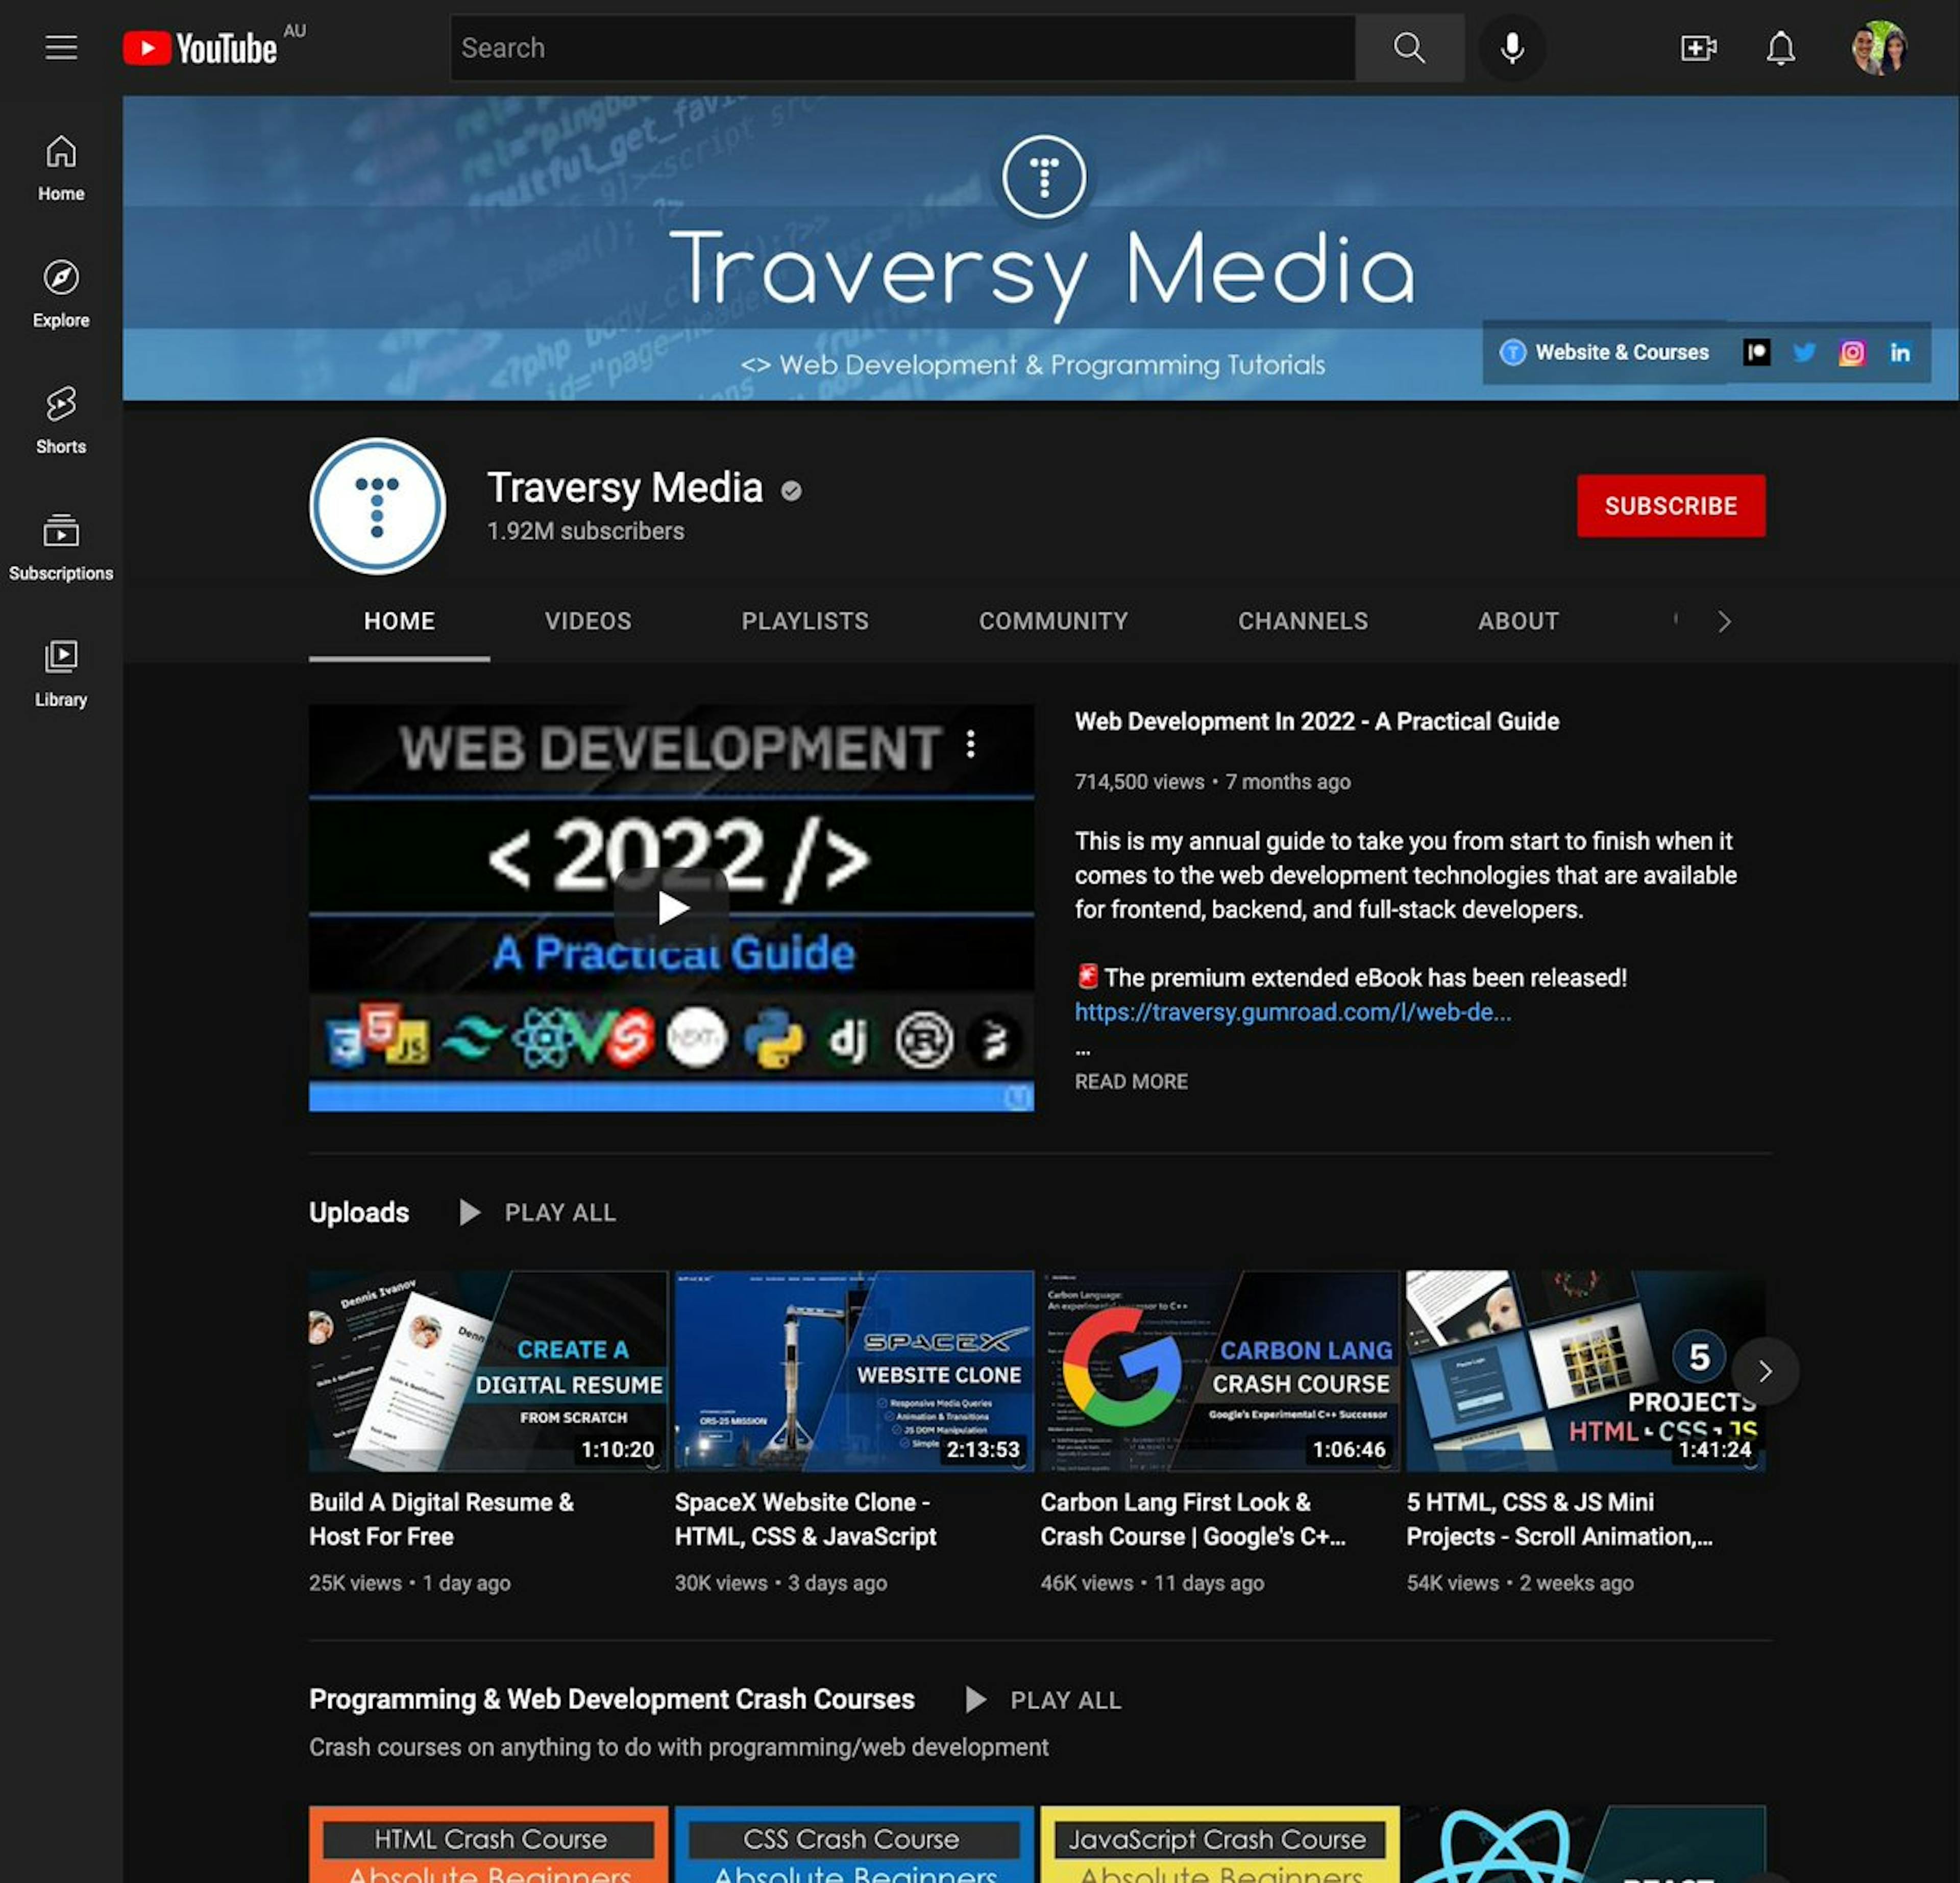Viewport: 1960px width, 1883px height.
Task: Open Web Development In 2022 video title
Action: 1316,721
